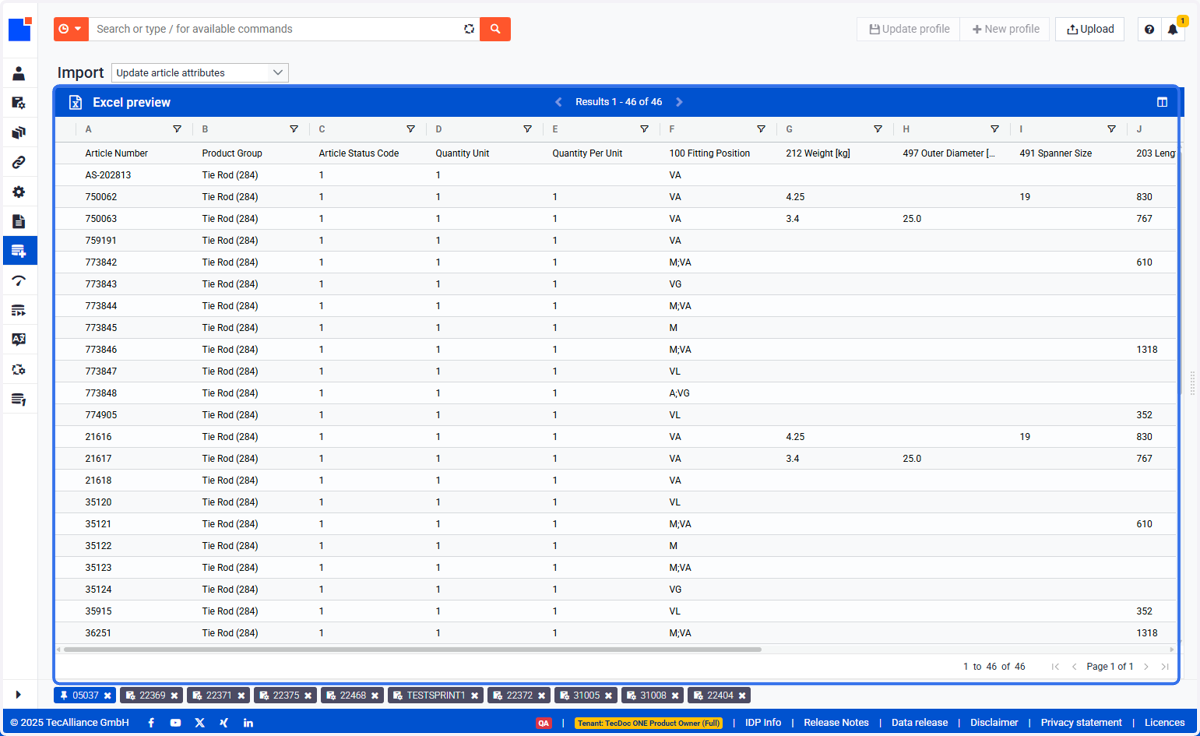1200x736 pixels.
Task: Open the filter for column D
Action: point(528,129)
